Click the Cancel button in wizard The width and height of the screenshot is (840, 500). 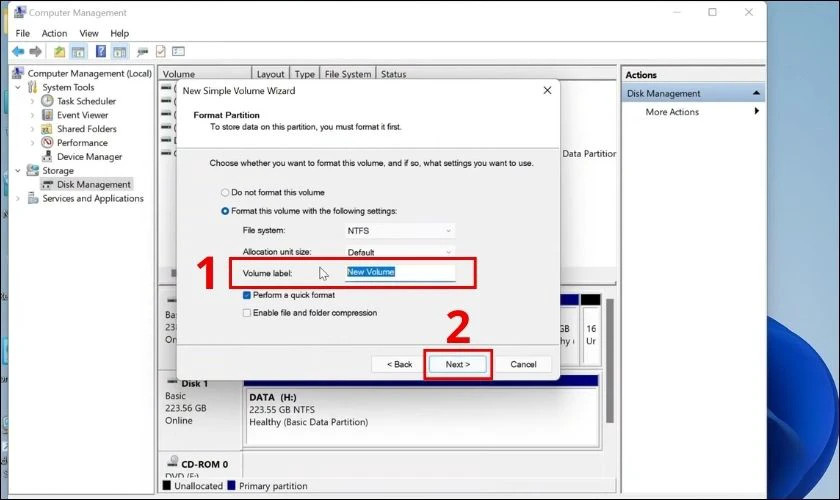pyautogui.click(x=523, y=364)
